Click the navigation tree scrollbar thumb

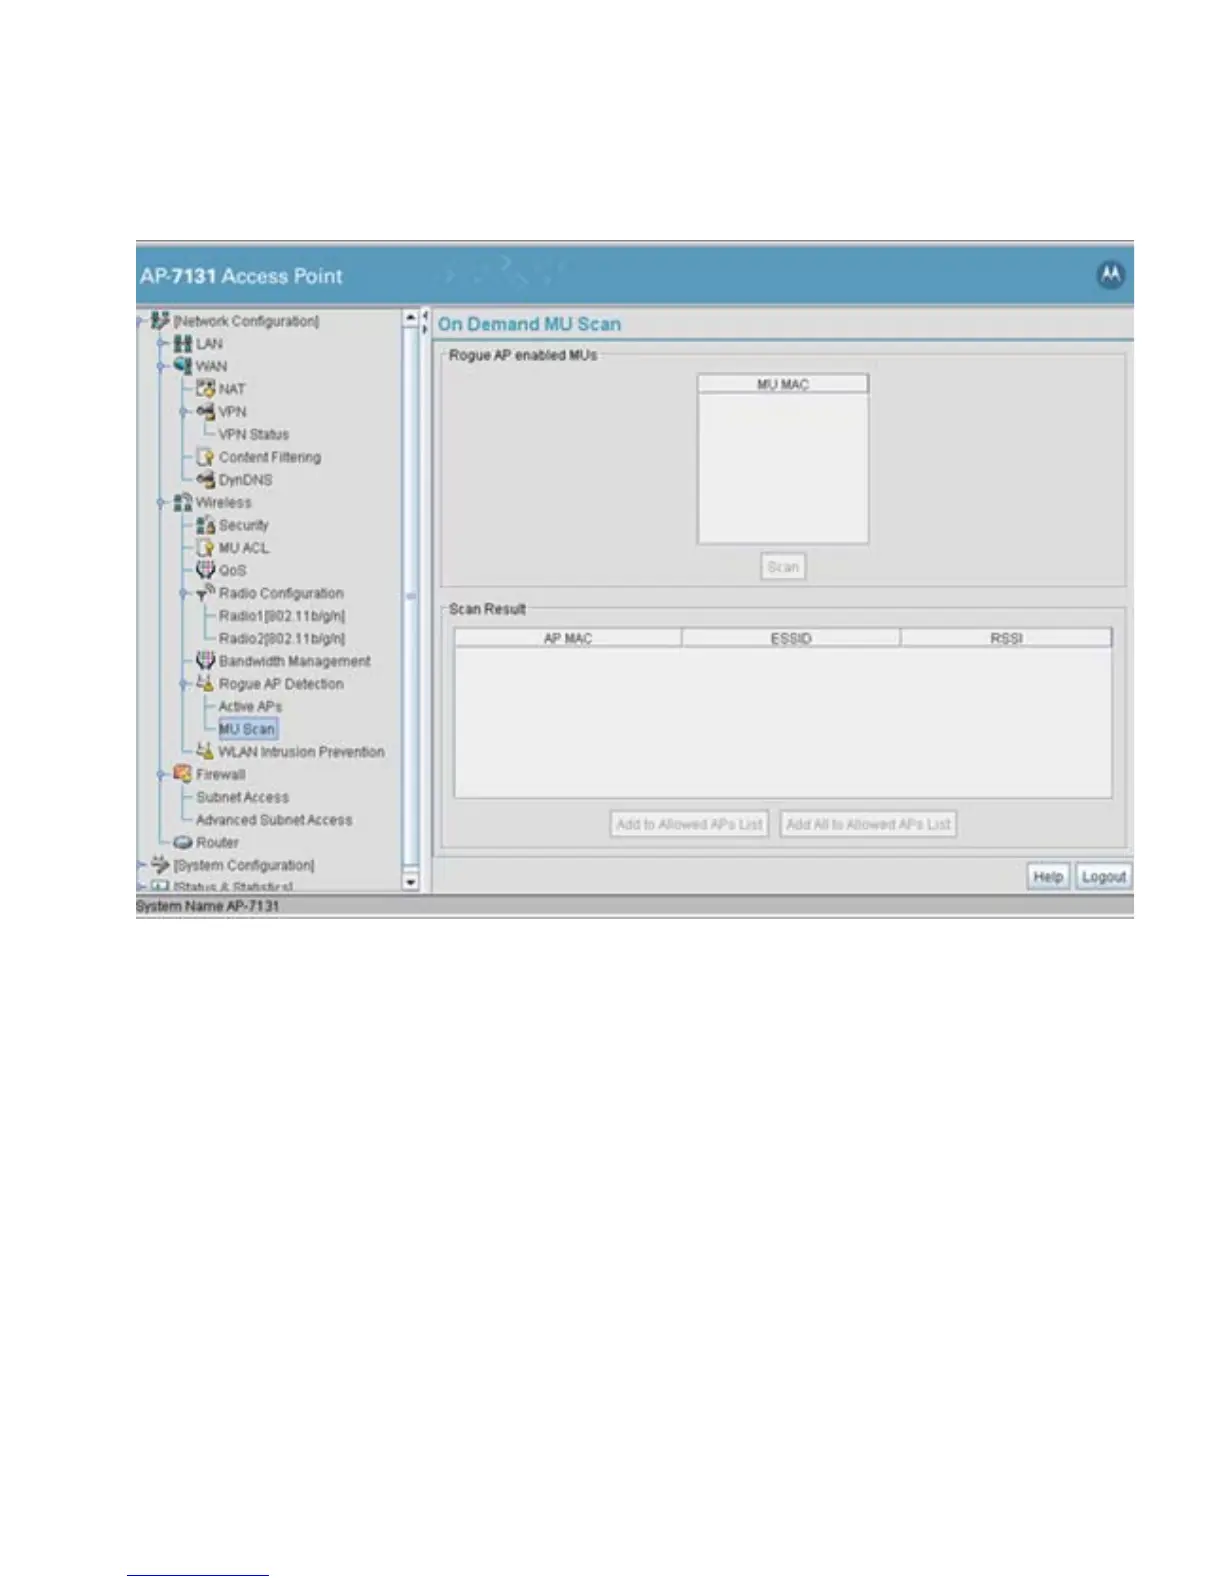click(411, 597)
